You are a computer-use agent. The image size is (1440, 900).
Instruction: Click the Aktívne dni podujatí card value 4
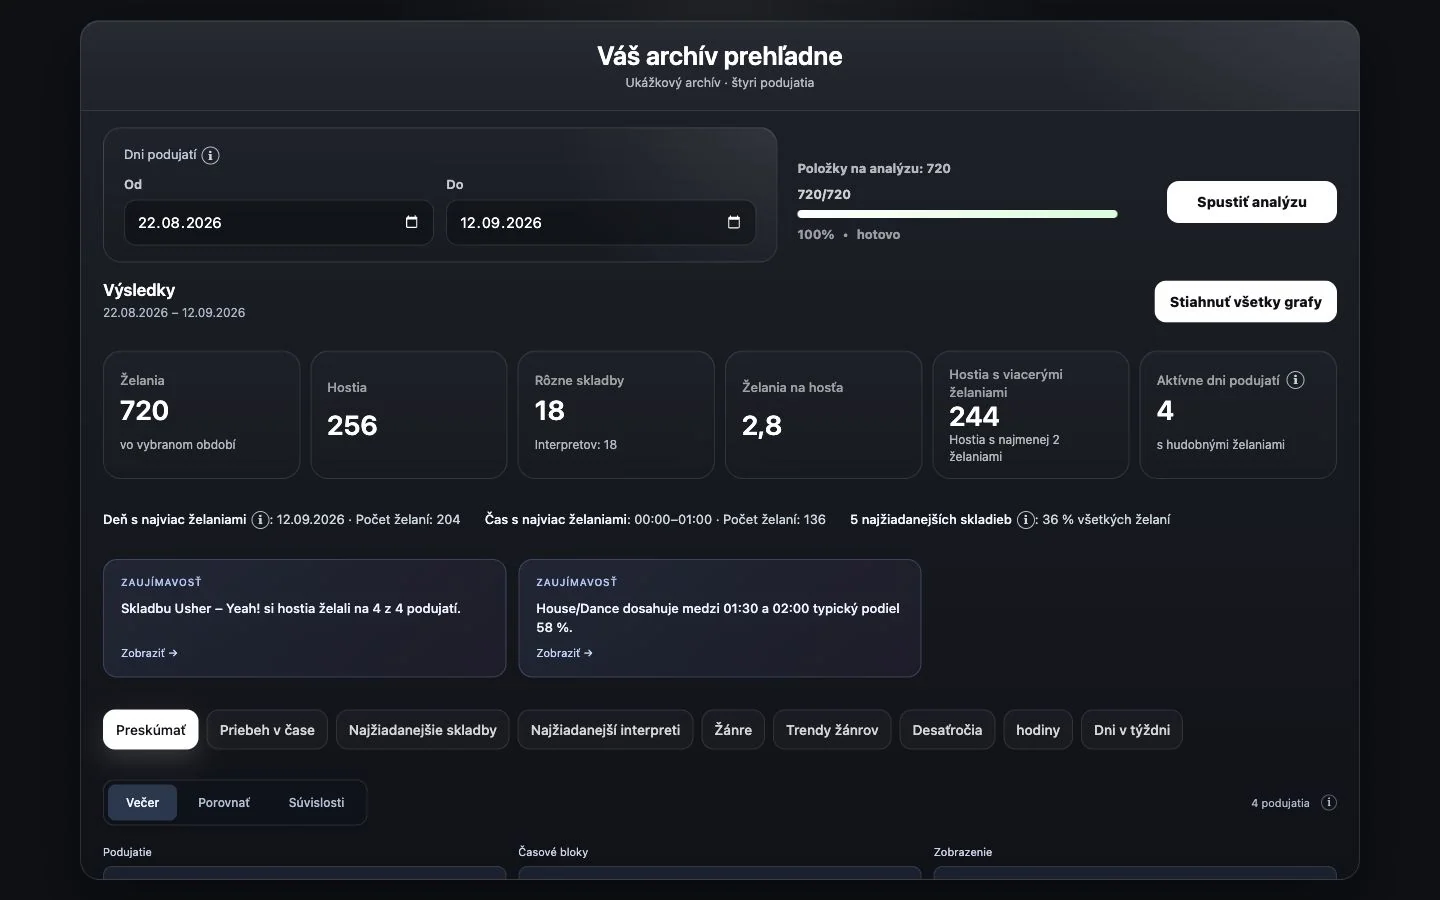1165,411
